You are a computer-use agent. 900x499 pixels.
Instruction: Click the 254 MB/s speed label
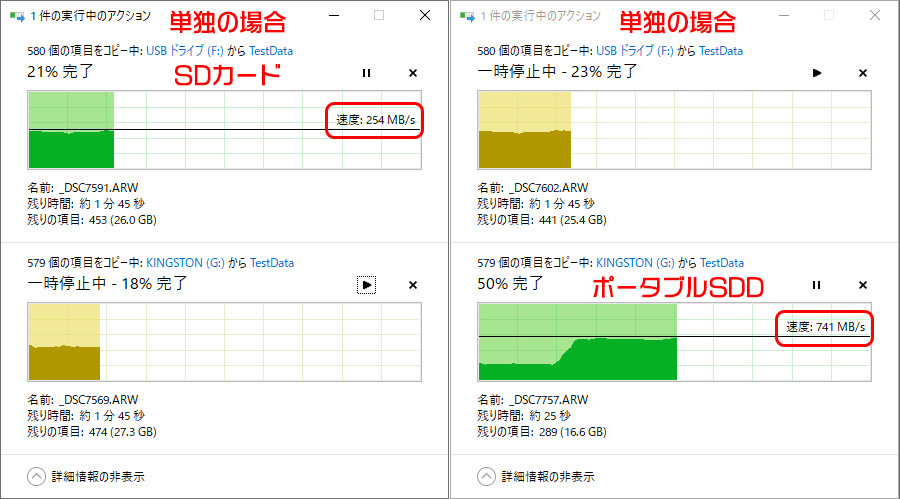click(375, 120)
